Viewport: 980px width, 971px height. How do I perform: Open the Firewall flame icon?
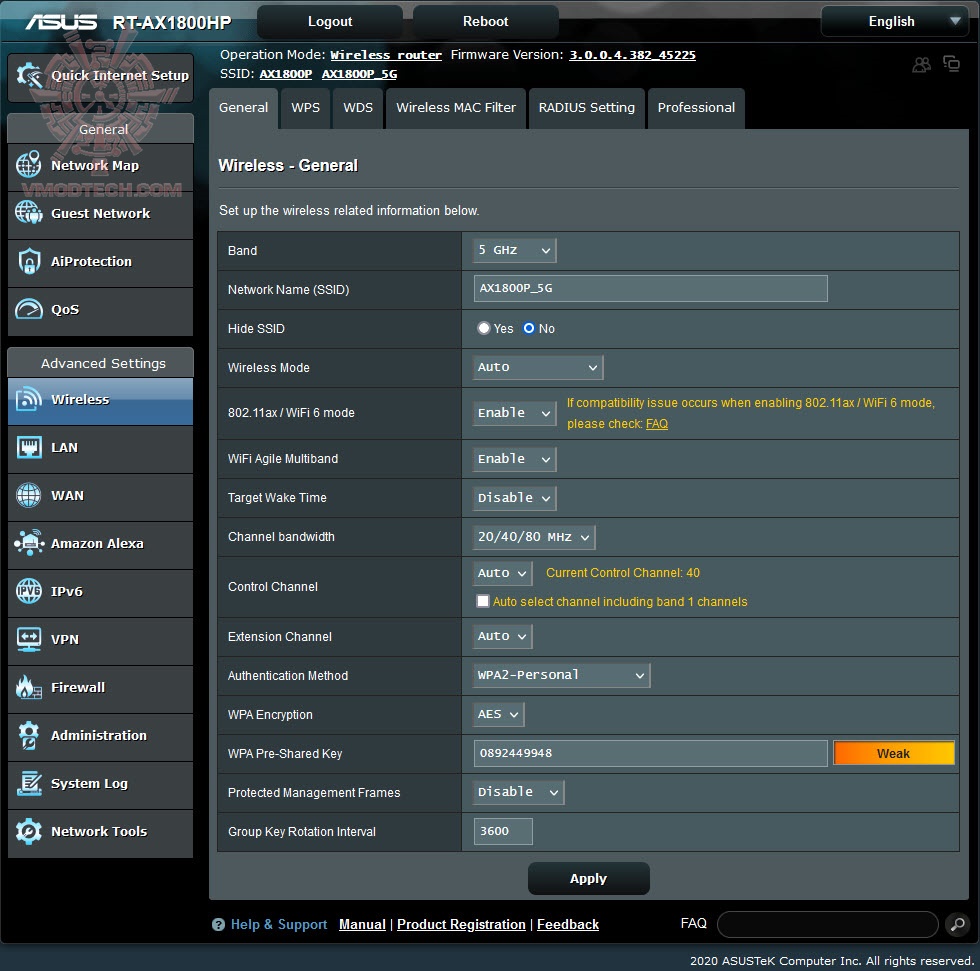click(29, 687)
